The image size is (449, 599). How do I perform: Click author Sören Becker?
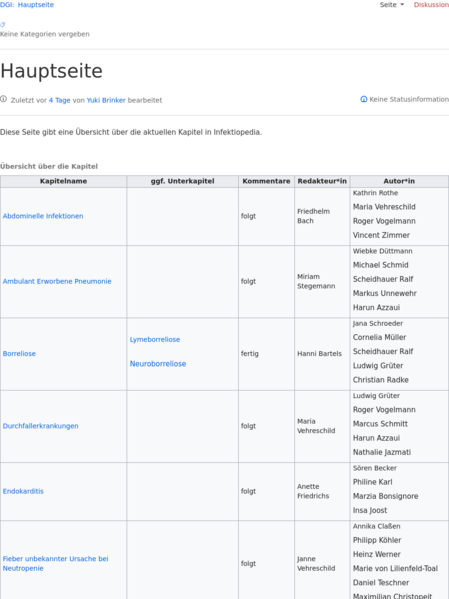(x=374, y=468)
